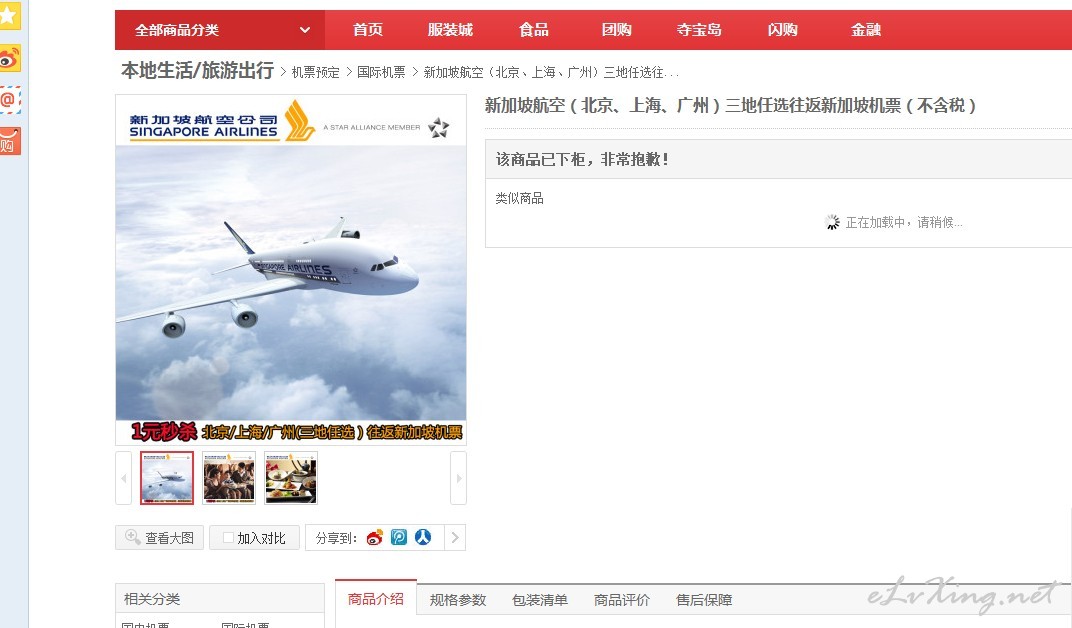Open the 机票预定 breadcrumb link

tap(315, 72)
